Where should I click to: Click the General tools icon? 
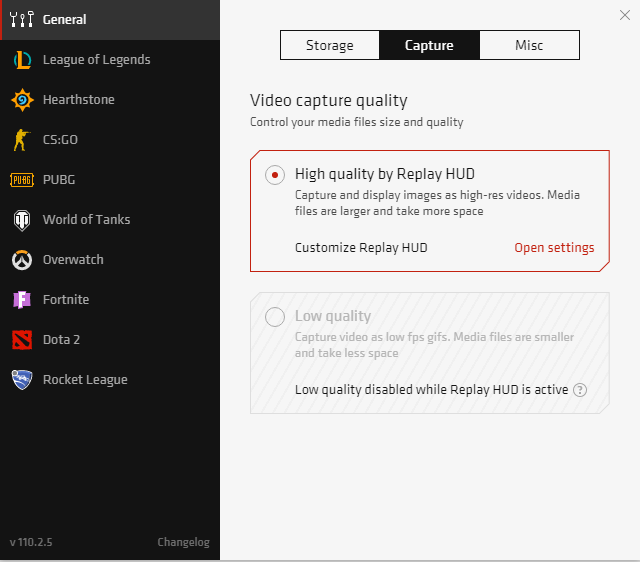(x=22, y=19)
